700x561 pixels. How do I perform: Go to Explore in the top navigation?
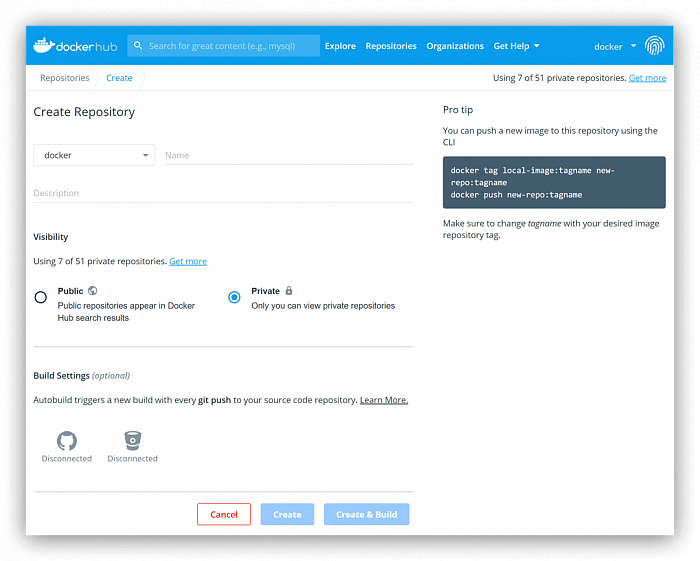click(340, 46)
